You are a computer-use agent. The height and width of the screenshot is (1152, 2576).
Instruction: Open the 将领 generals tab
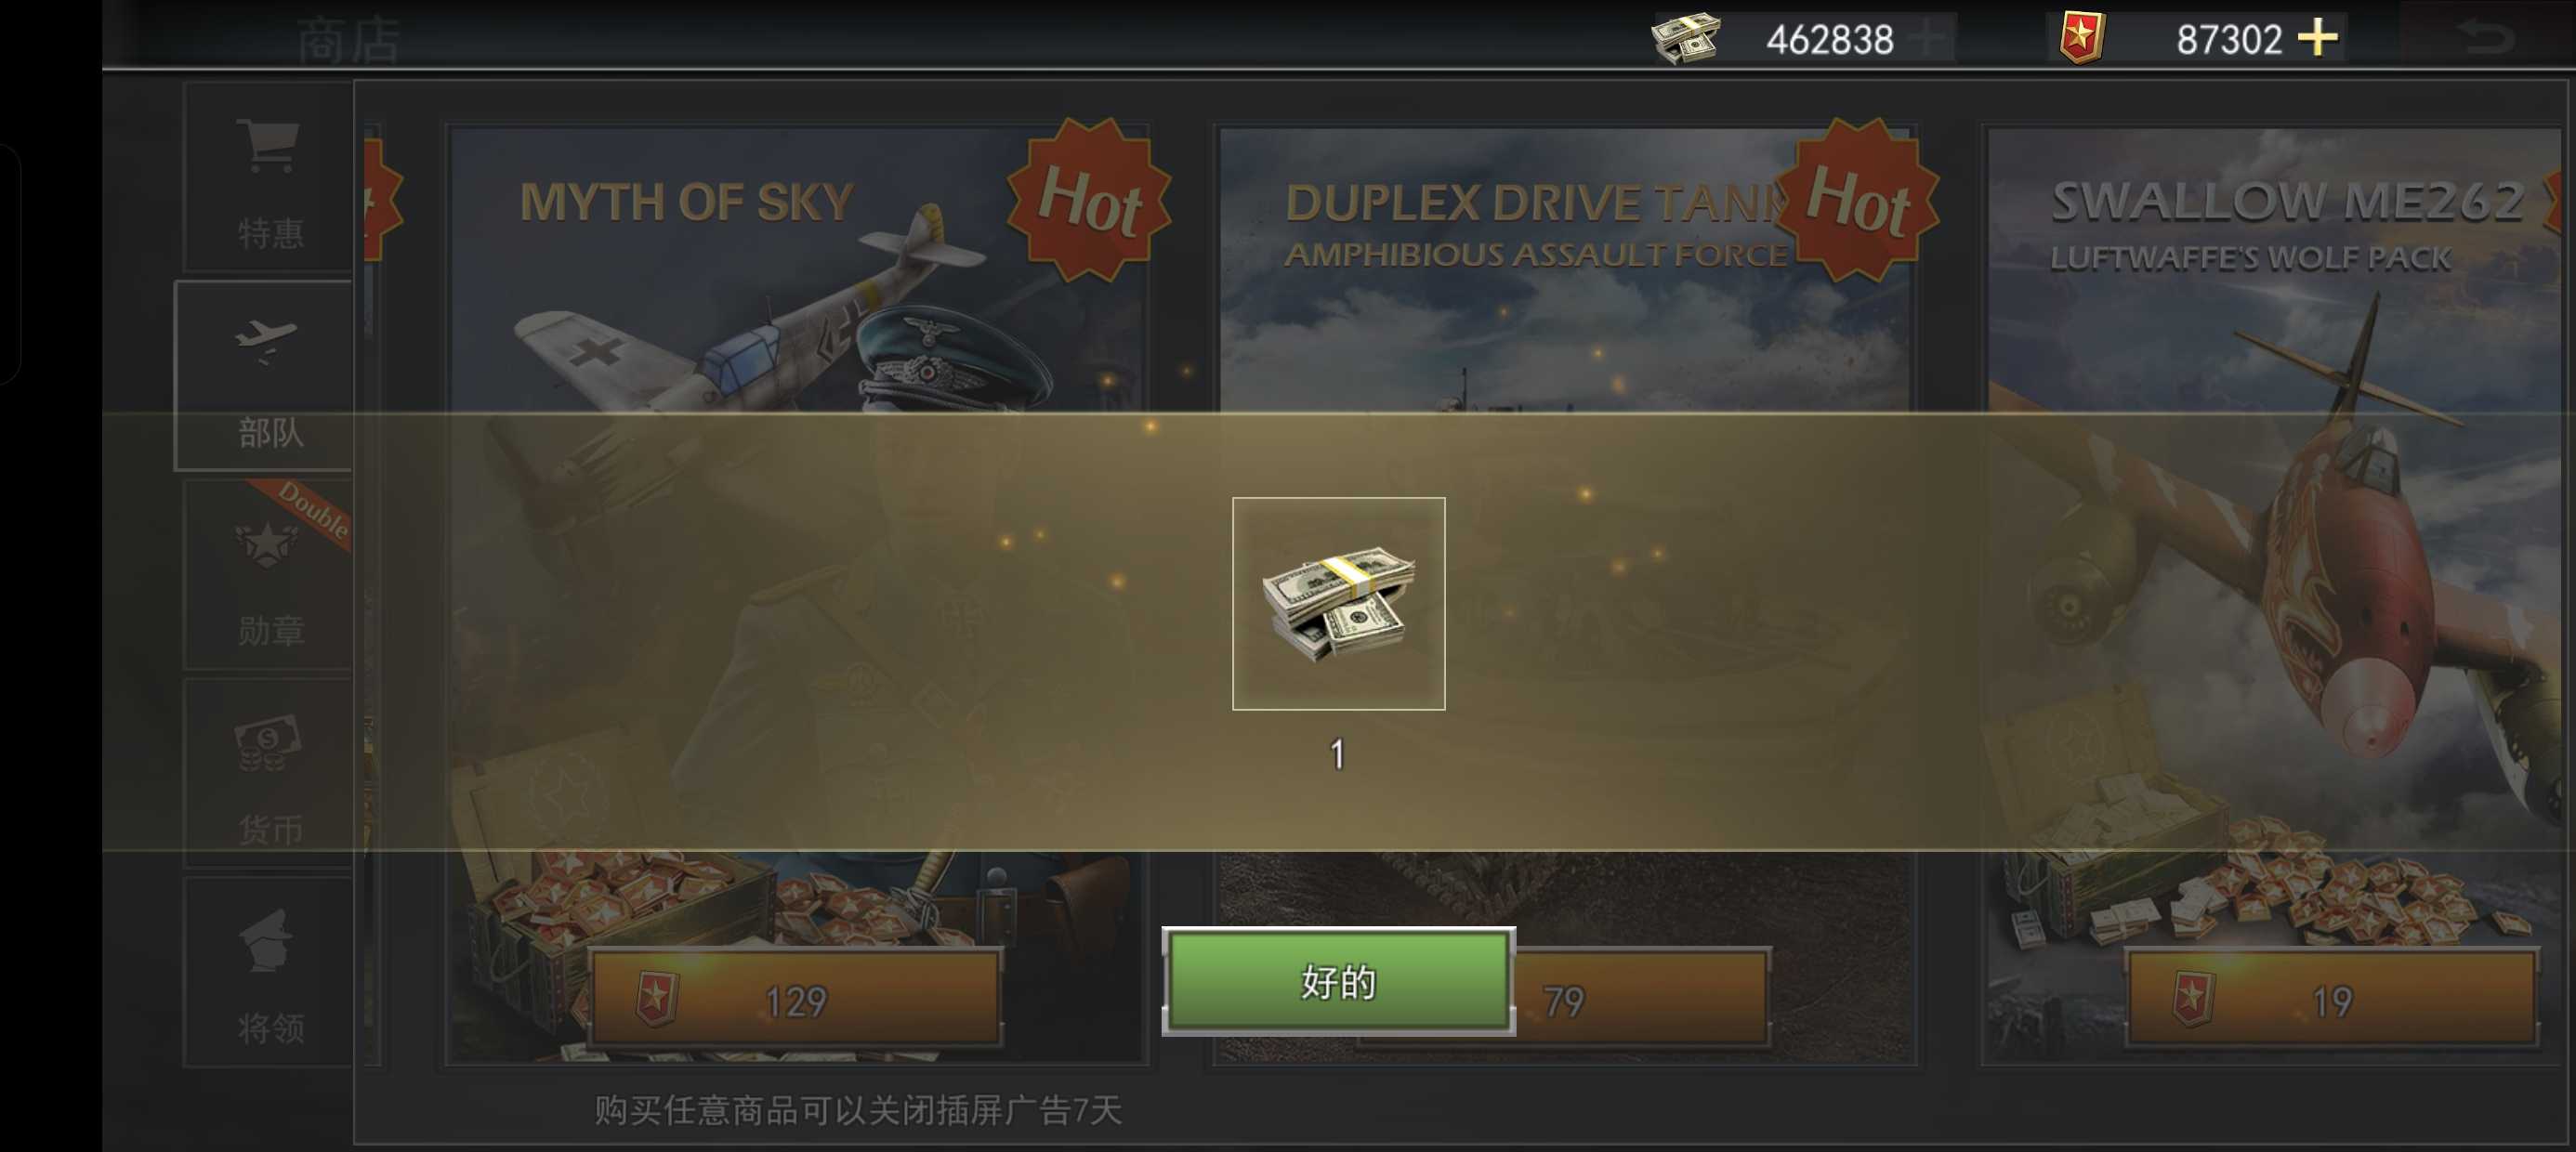268,971
